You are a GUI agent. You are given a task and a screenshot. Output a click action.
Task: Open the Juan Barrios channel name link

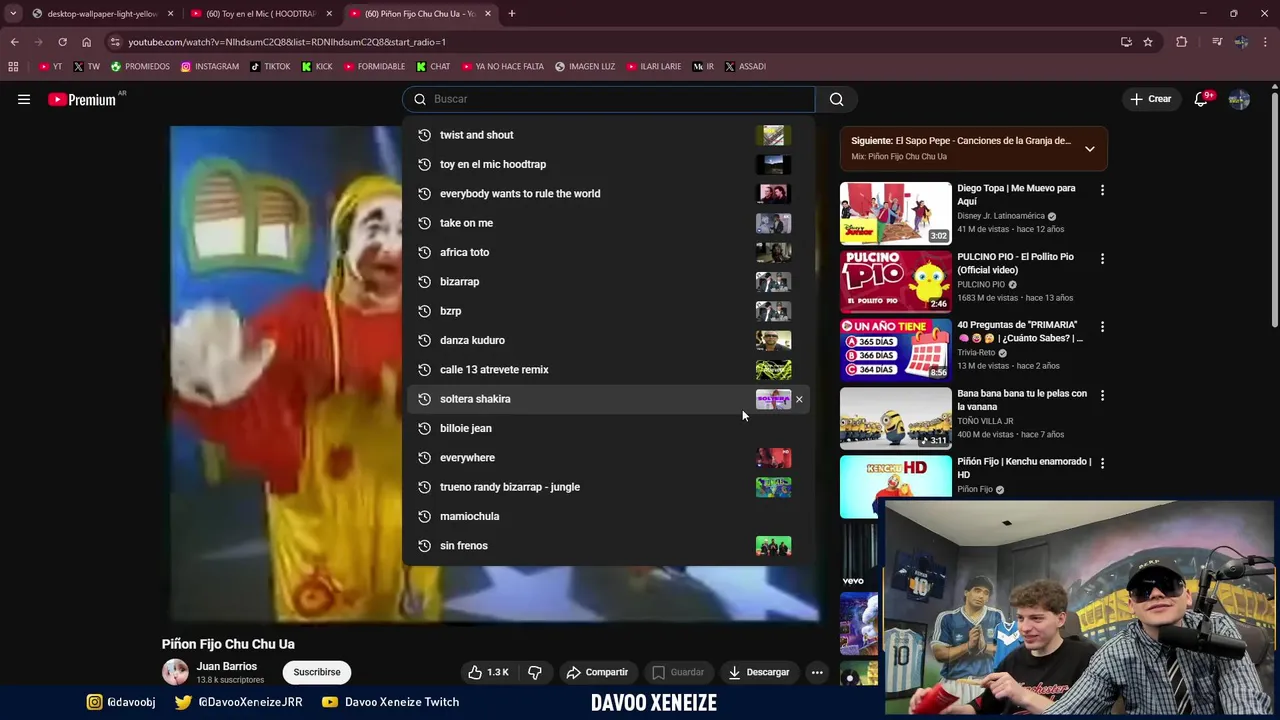coord(226,666)
